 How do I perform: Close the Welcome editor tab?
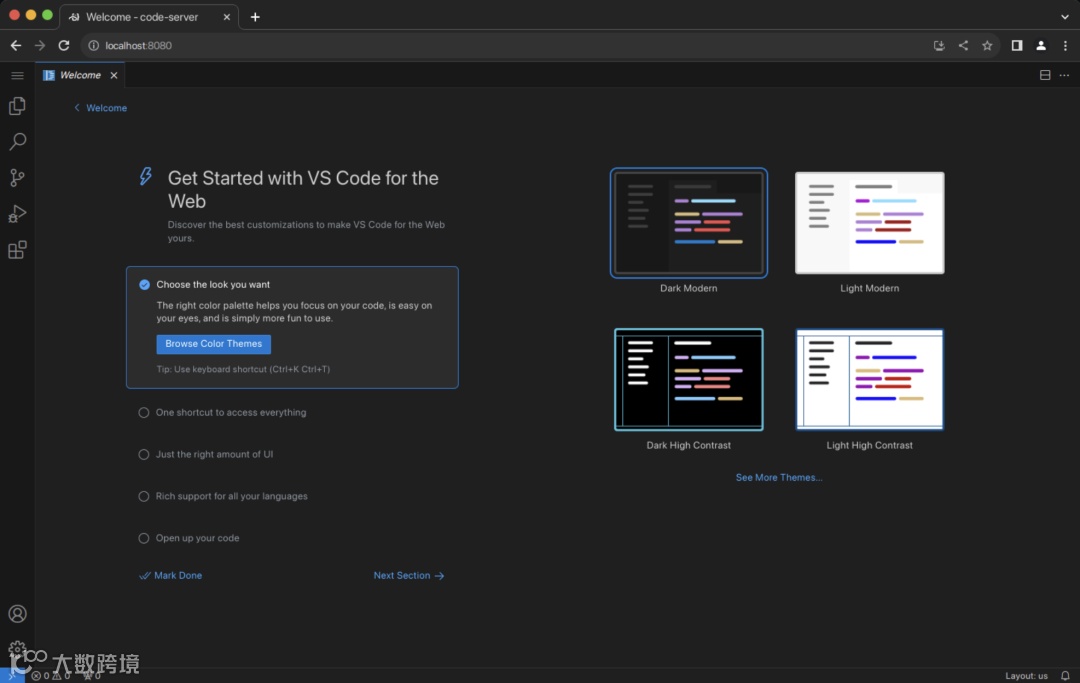click(x=114, y=75)
